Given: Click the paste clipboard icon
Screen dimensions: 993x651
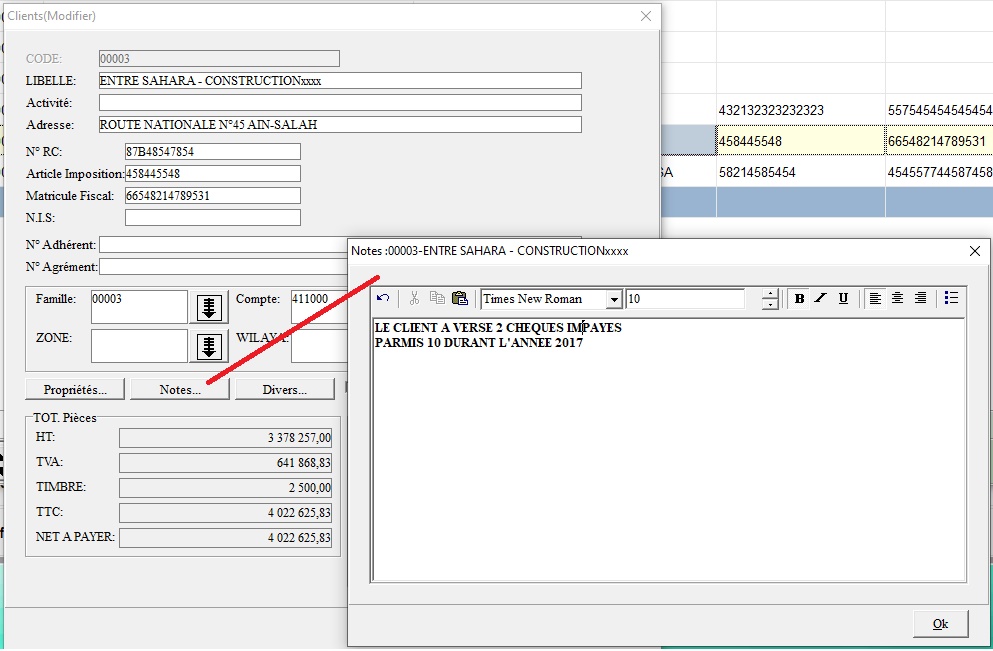Looking at the screenshot, I should pos(459,298).
